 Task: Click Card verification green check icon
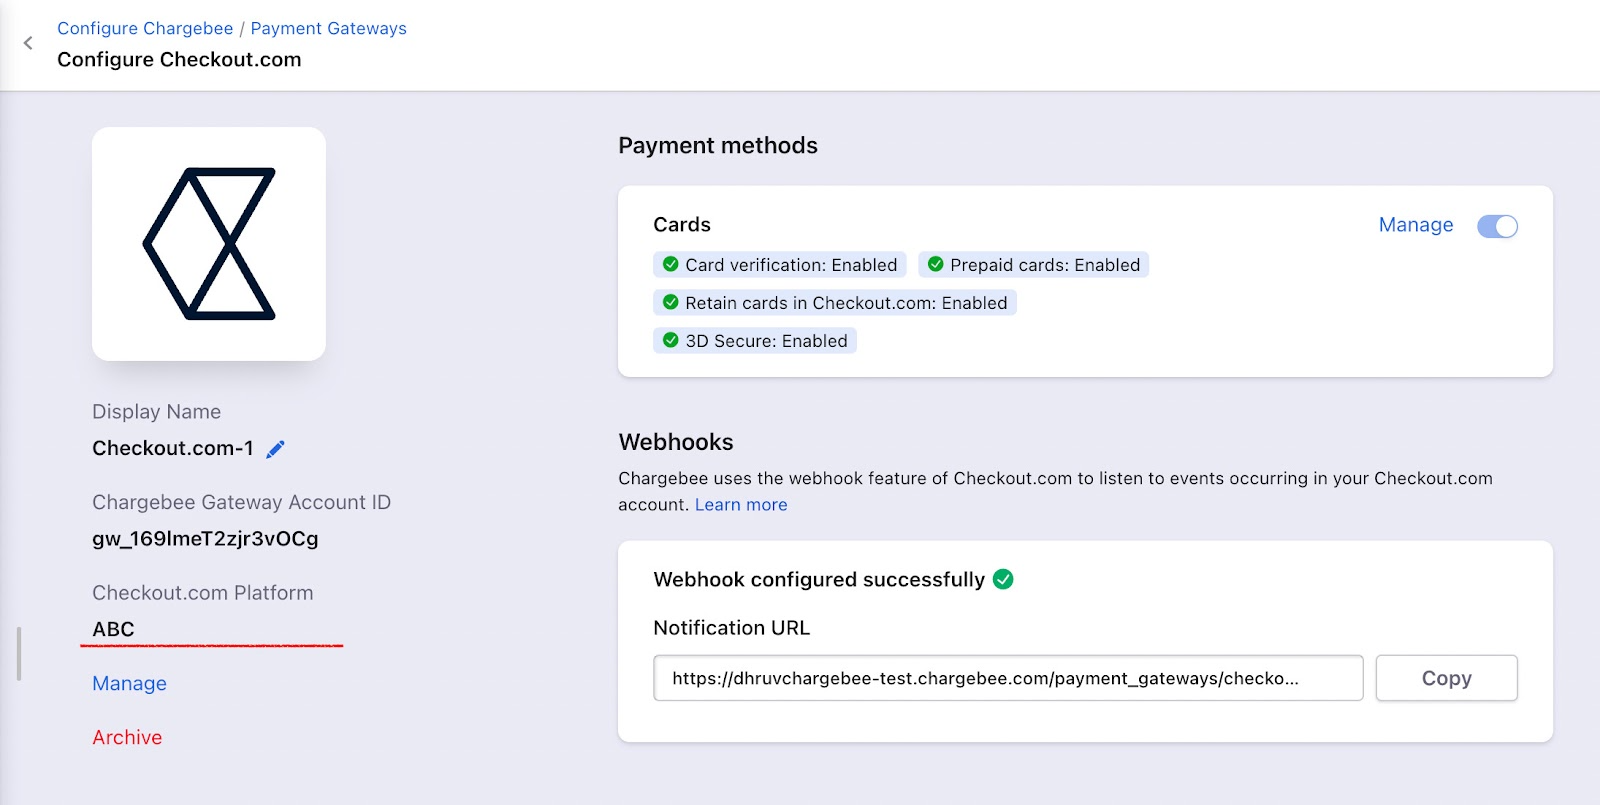(671, 265)
